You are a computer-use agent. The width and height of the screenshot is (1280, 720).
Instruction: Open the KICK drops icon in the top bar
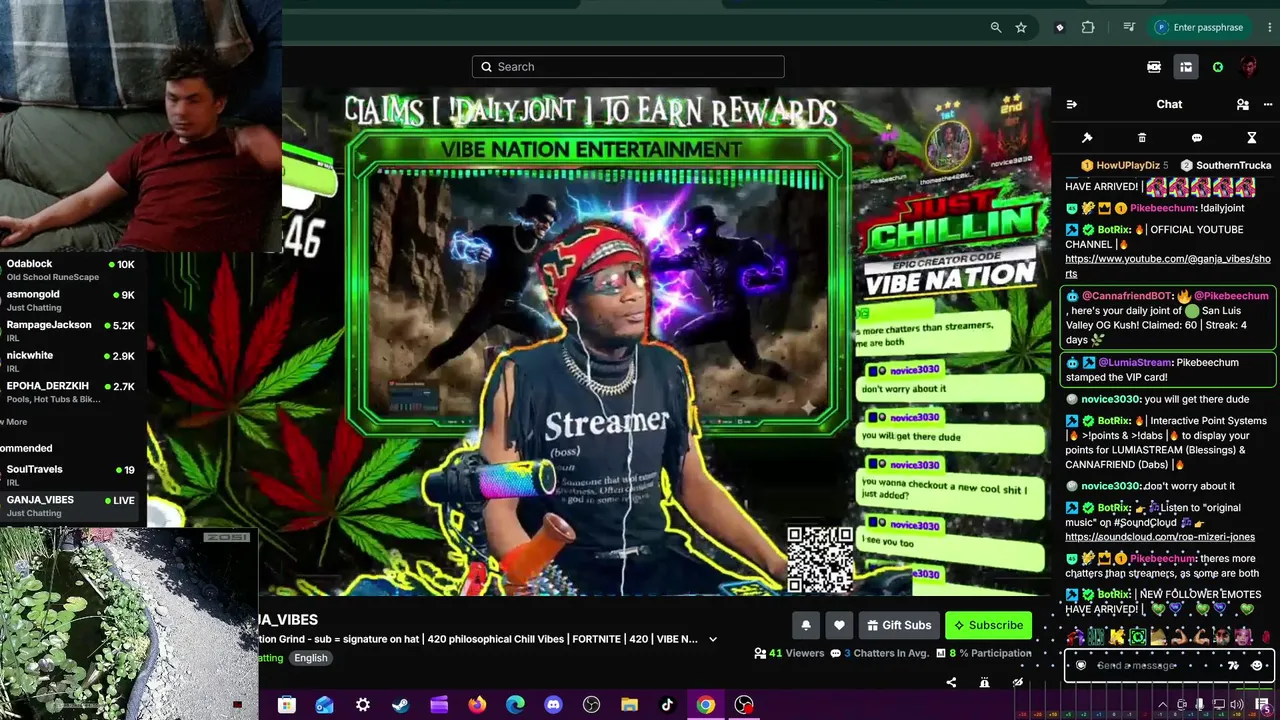pos(1154,67)
